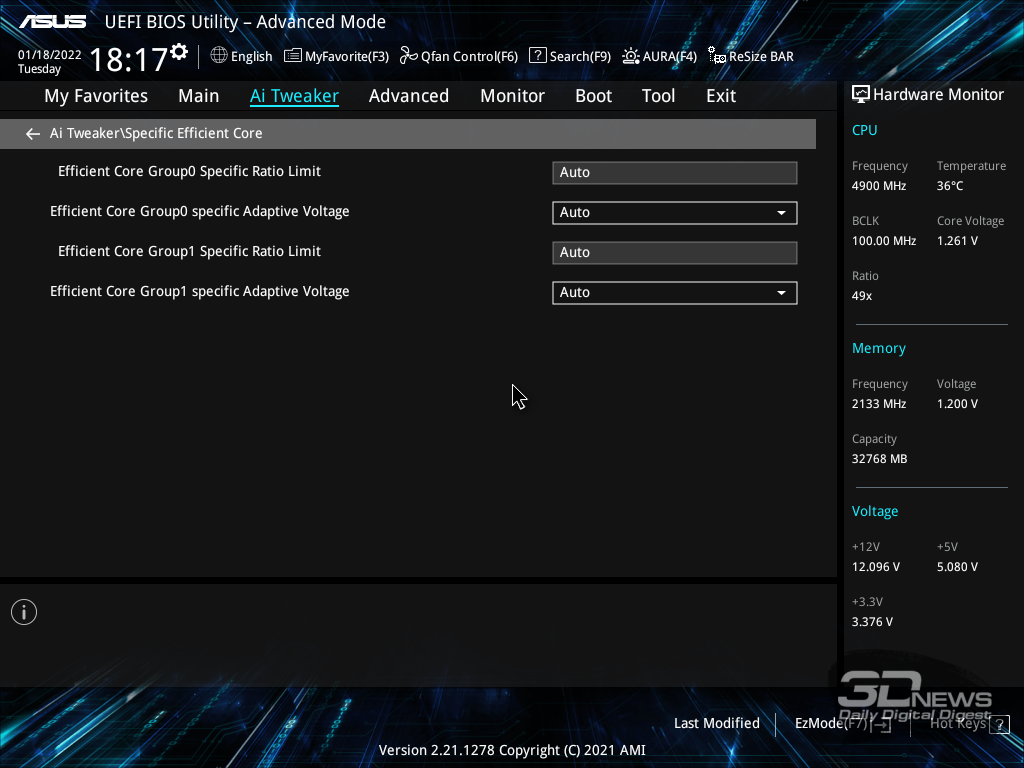Open the date/time settings gear icon
The width and height of the screenshot is (1024, 768).
(179, 52)
